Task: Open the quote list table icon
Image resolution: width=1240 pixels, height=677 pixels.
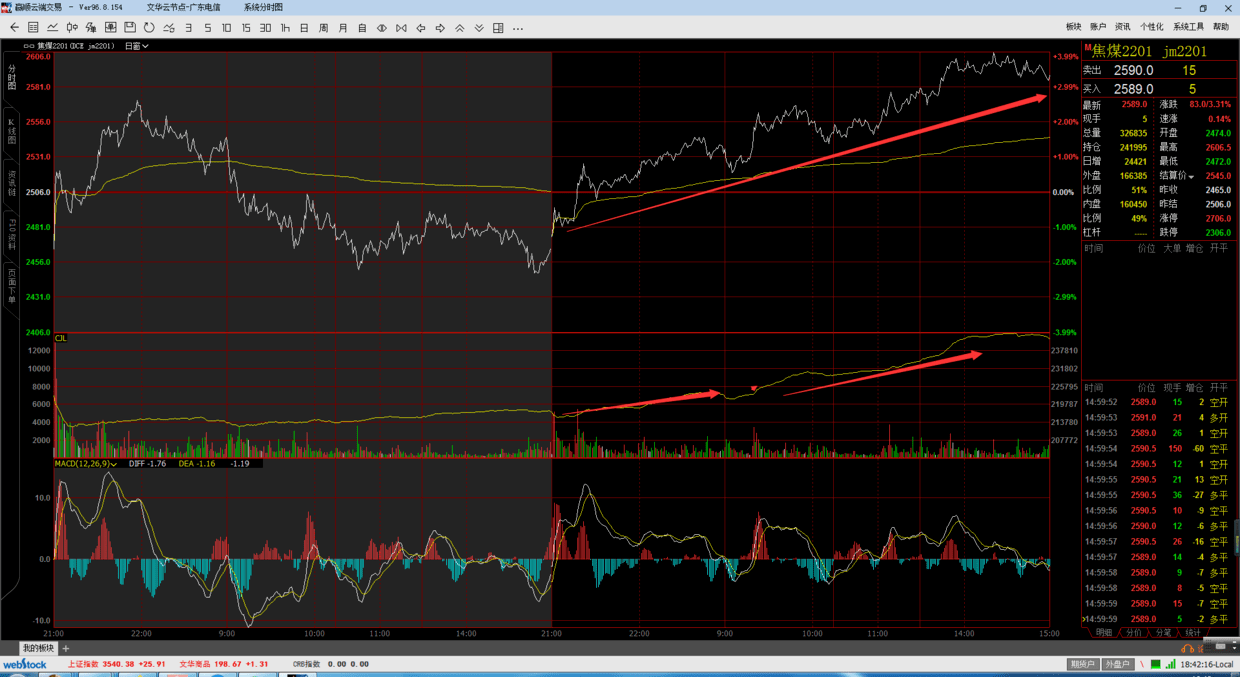Action: click(x=33, y=28)
